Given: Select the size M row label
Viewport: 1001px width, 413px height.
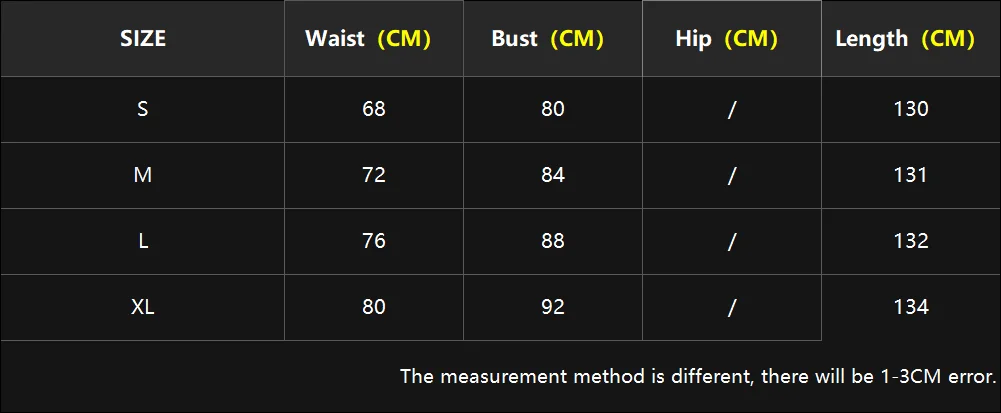Looking at the screenshot, I should [x=142, y=176].
